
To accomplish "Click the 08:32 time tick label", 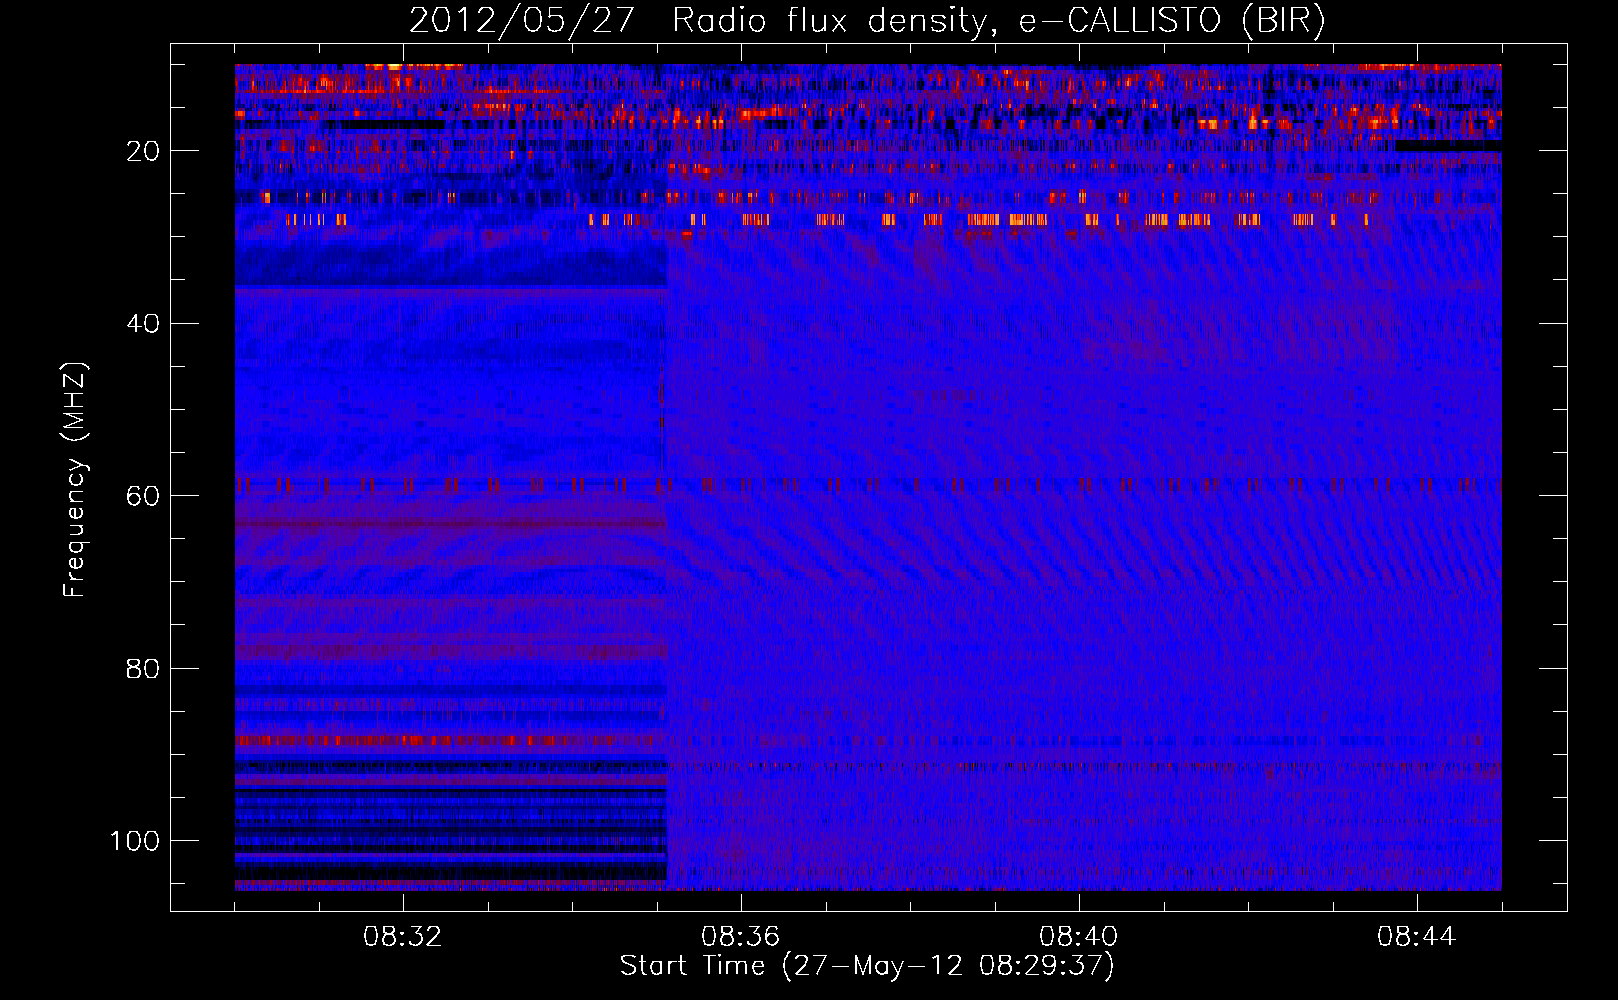I will tap(402, 937).
